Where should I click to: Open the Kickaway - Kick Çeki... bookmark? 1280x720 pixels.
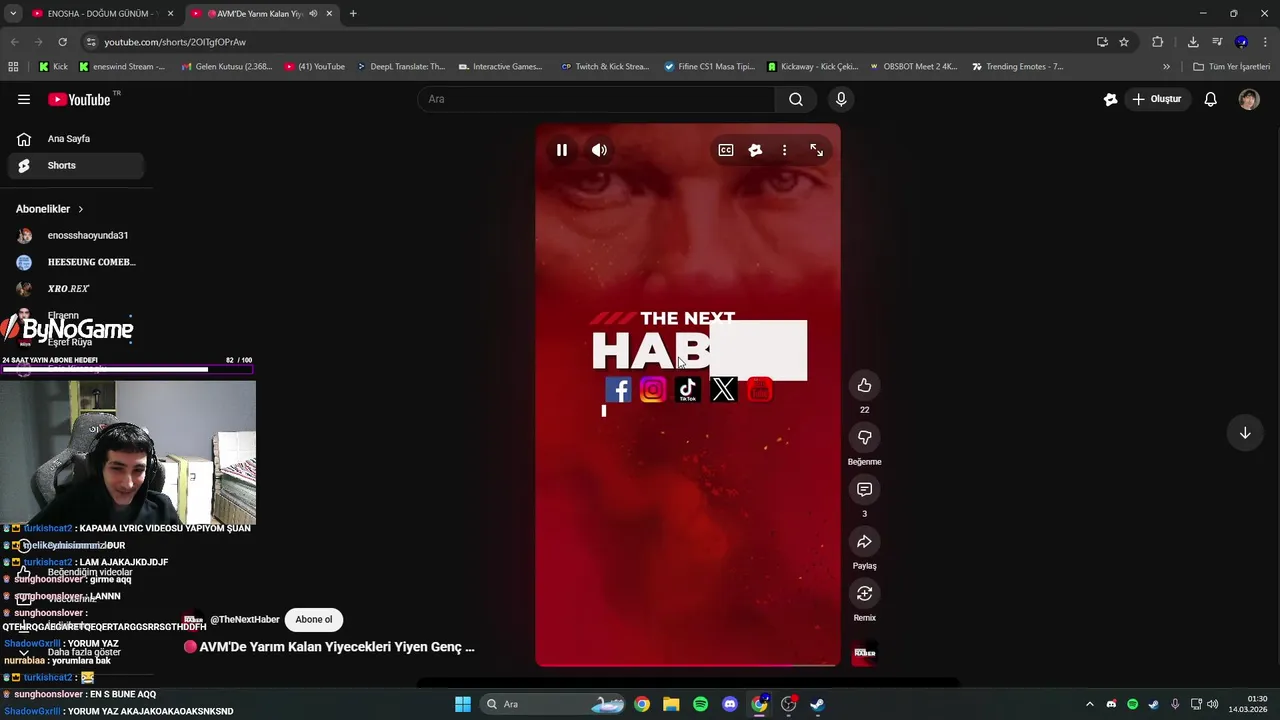pyautogui.click(x=813, y=67)
